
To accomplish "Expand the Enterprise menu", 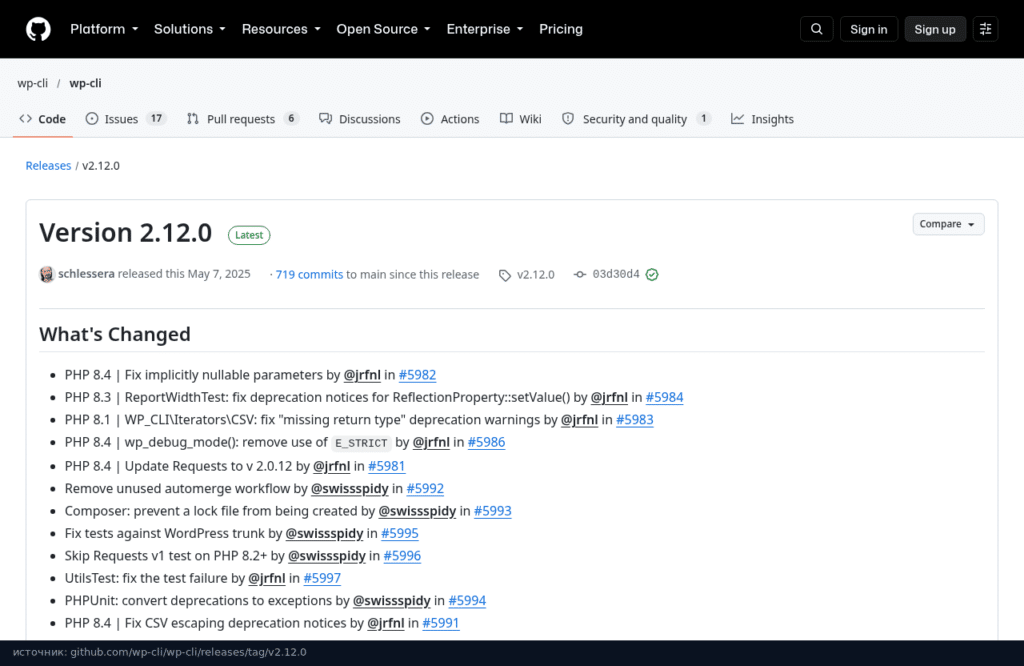I will (x=485, y=29).
